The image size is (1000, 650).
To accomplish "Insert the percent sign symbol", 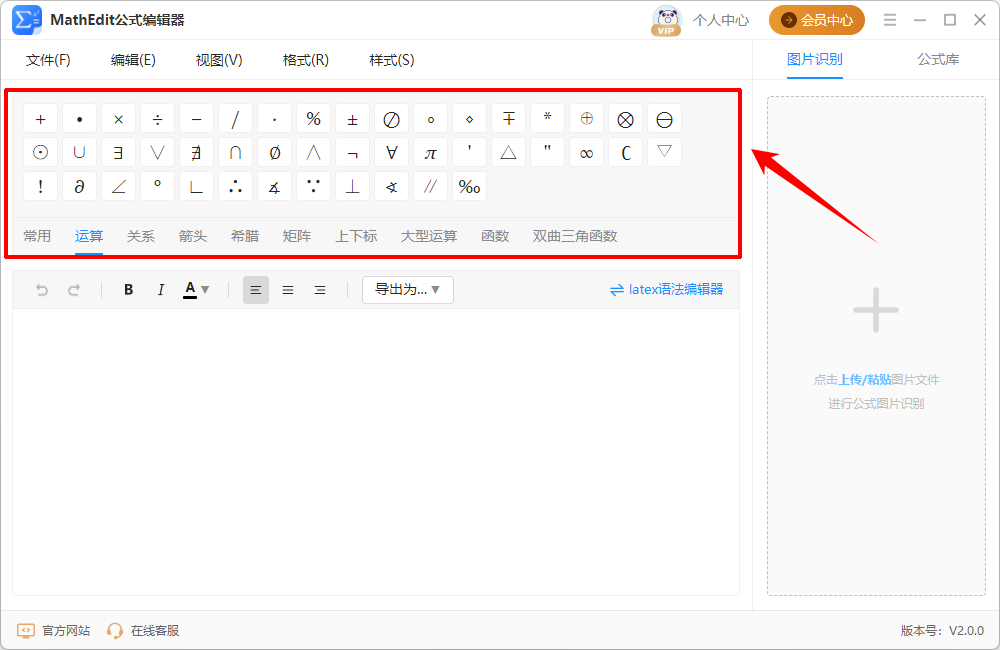I will click(313, 119).
